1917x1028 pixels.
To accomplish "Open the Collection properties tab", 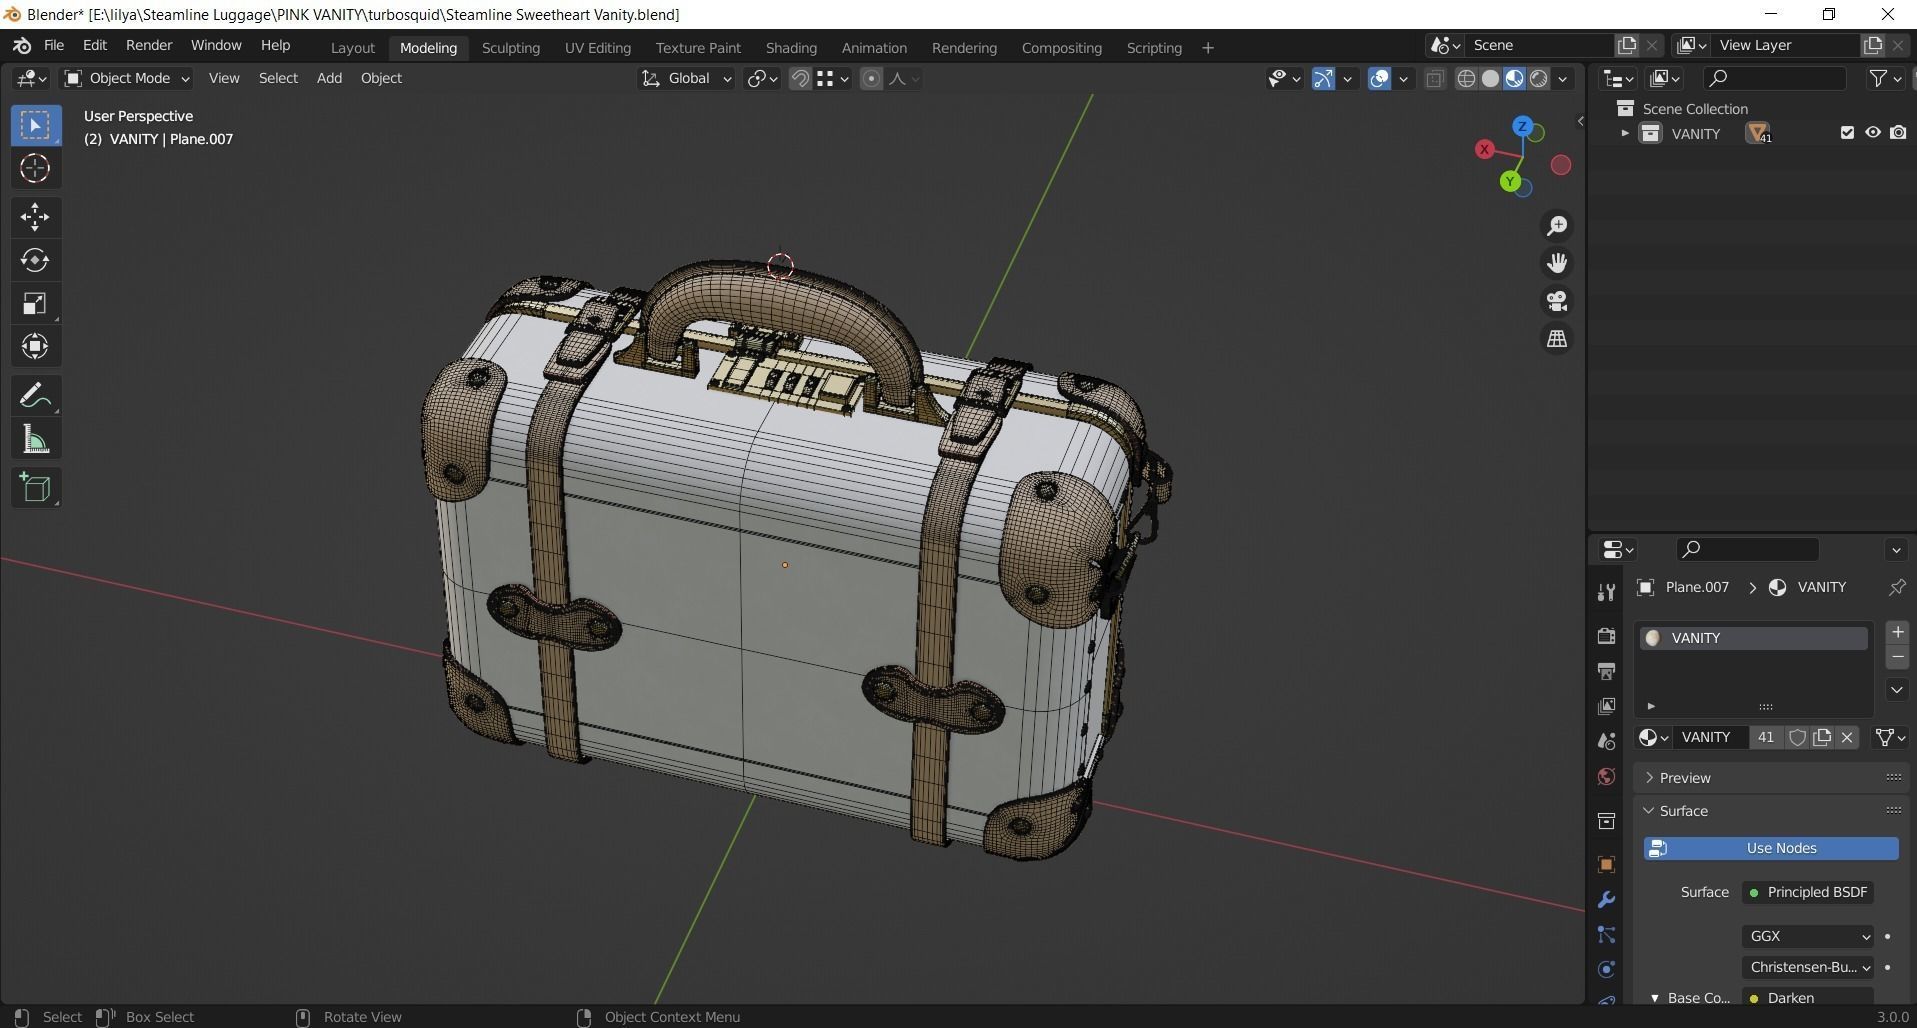I will tap(1606, 821).
